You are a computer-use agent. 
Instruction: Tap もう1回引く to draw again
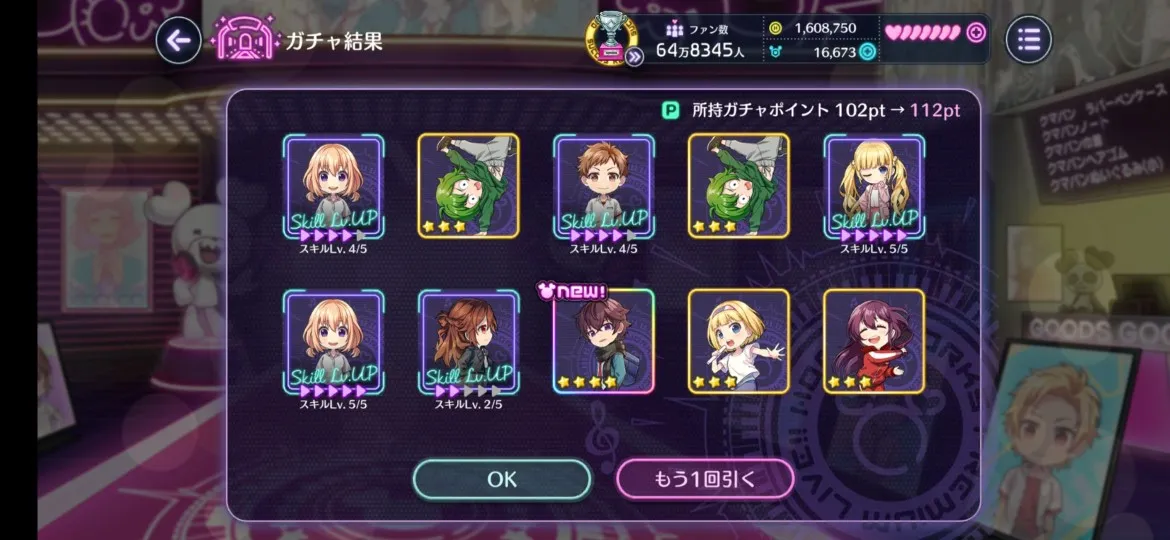(704, 479)
